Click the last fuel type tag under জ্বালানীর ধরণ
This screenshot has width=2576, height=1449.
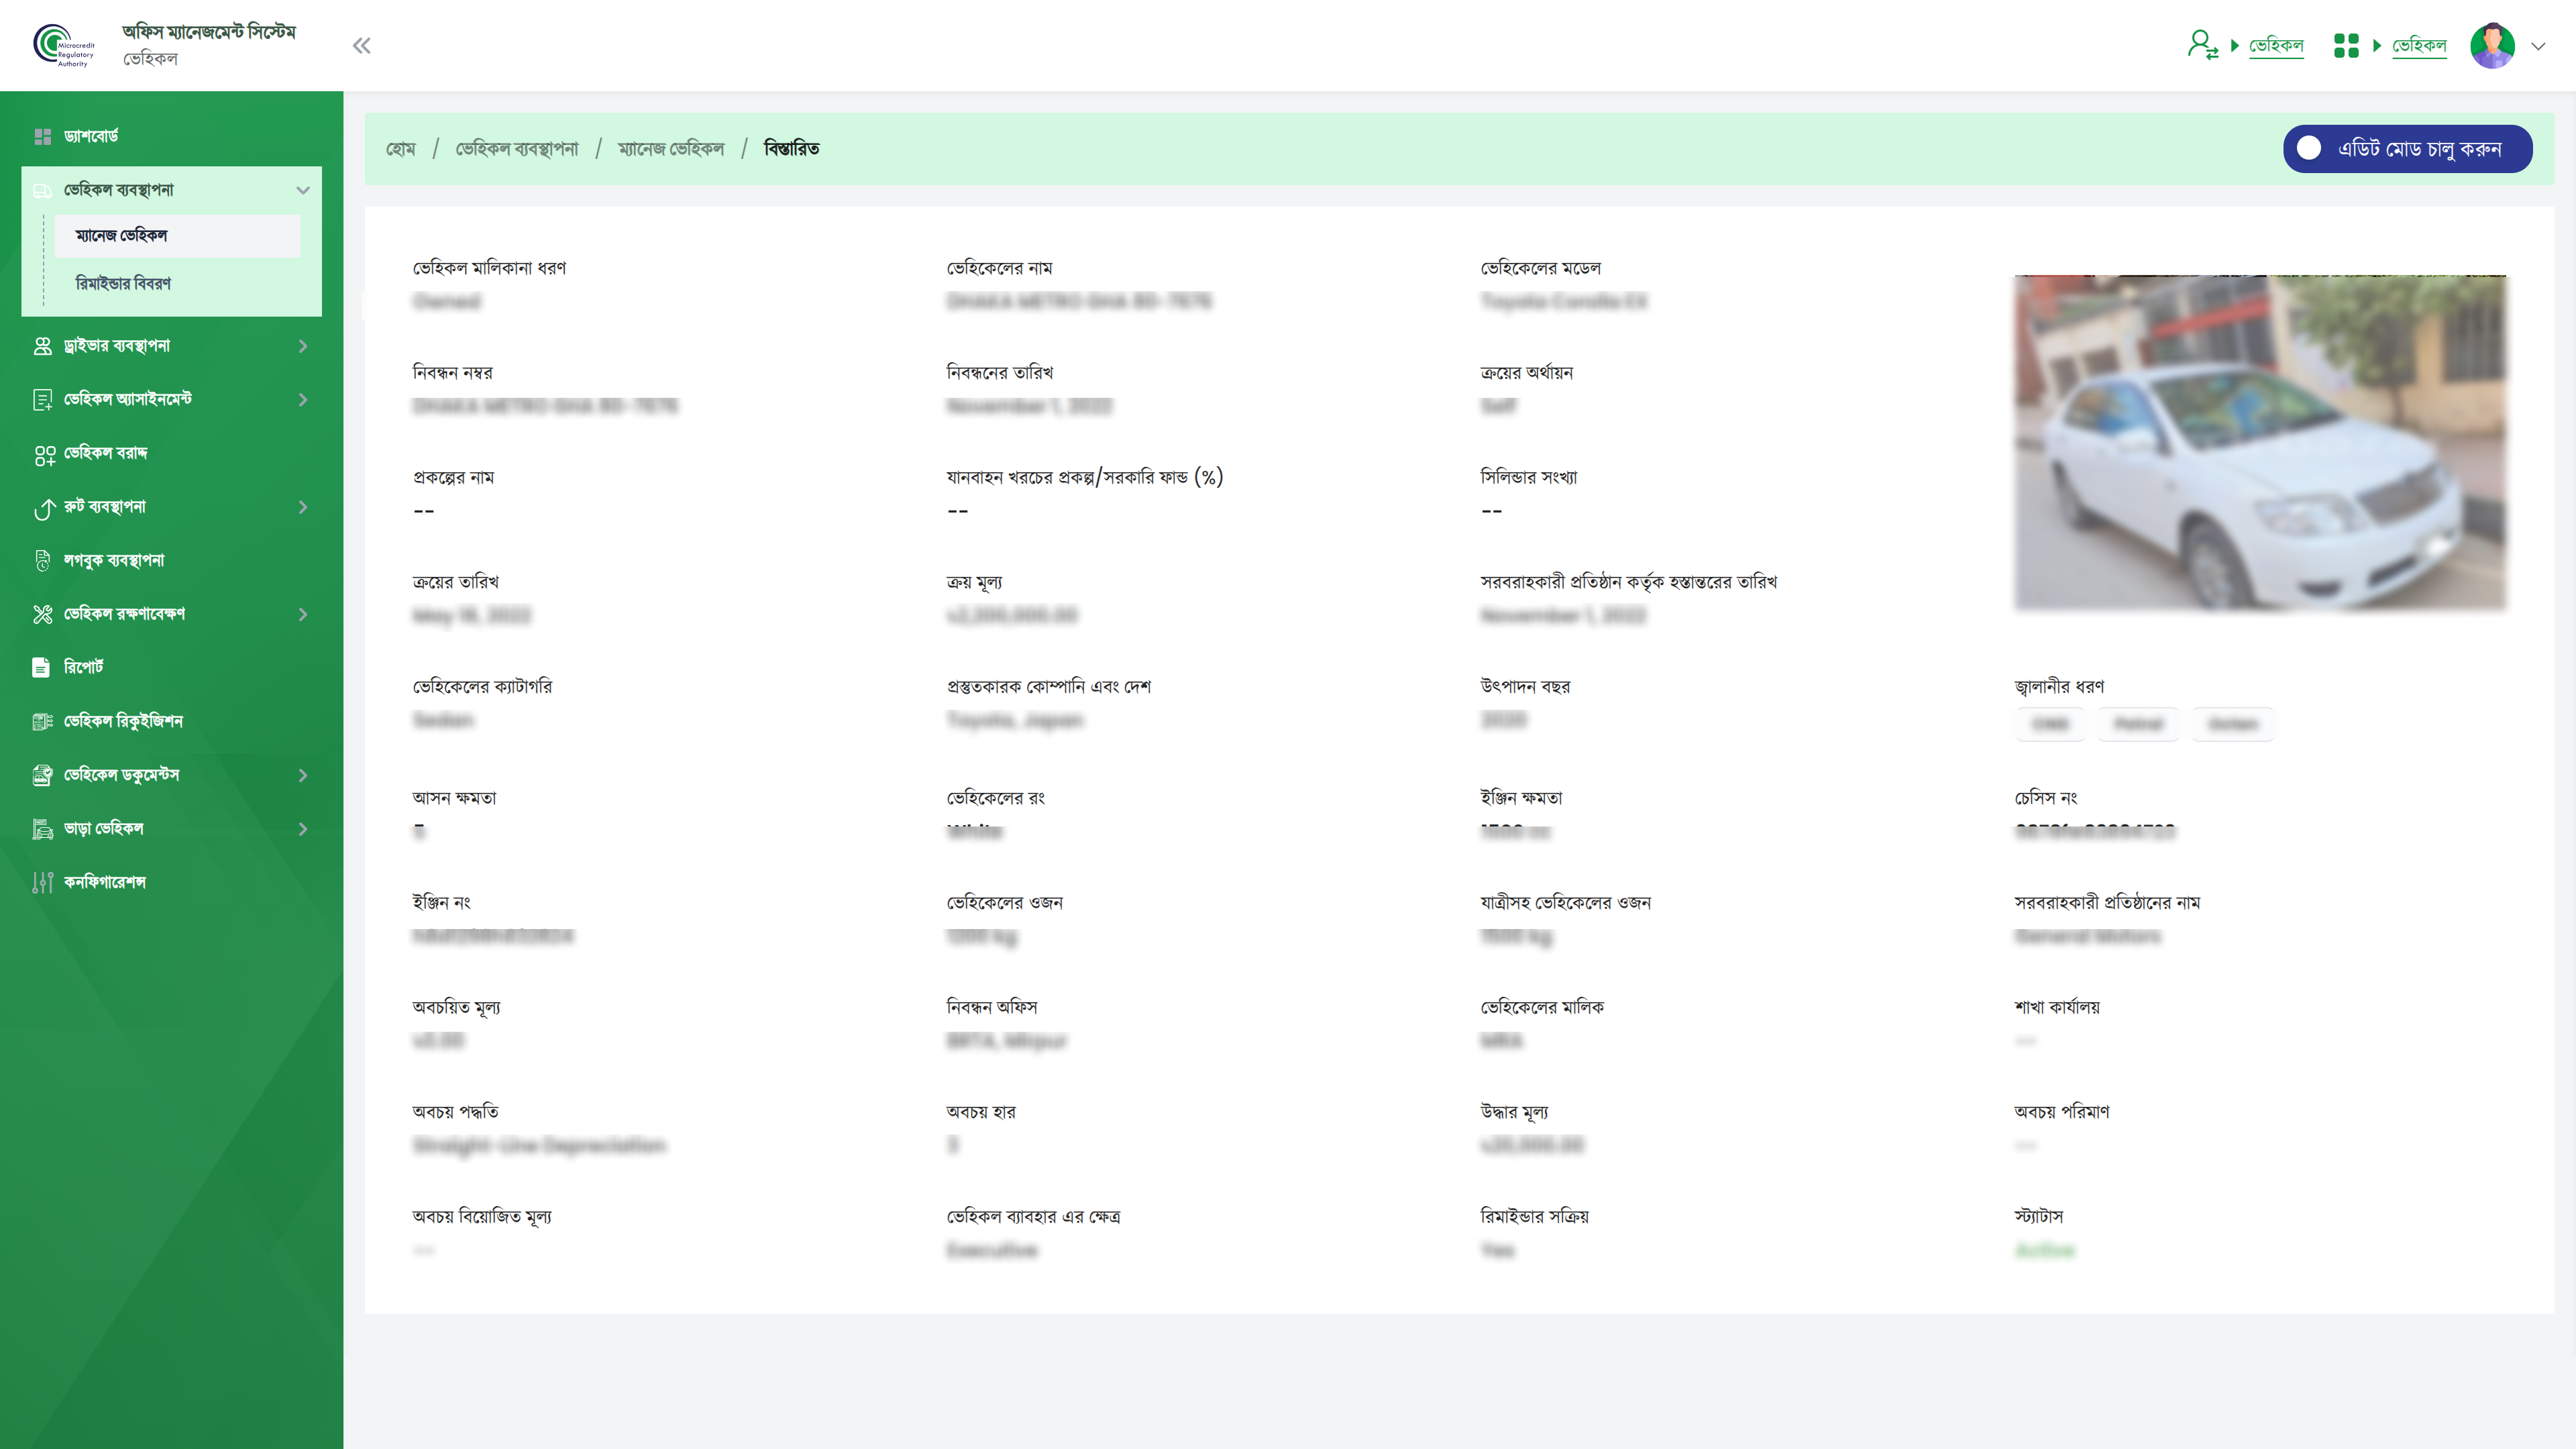tap(2233, 724)
